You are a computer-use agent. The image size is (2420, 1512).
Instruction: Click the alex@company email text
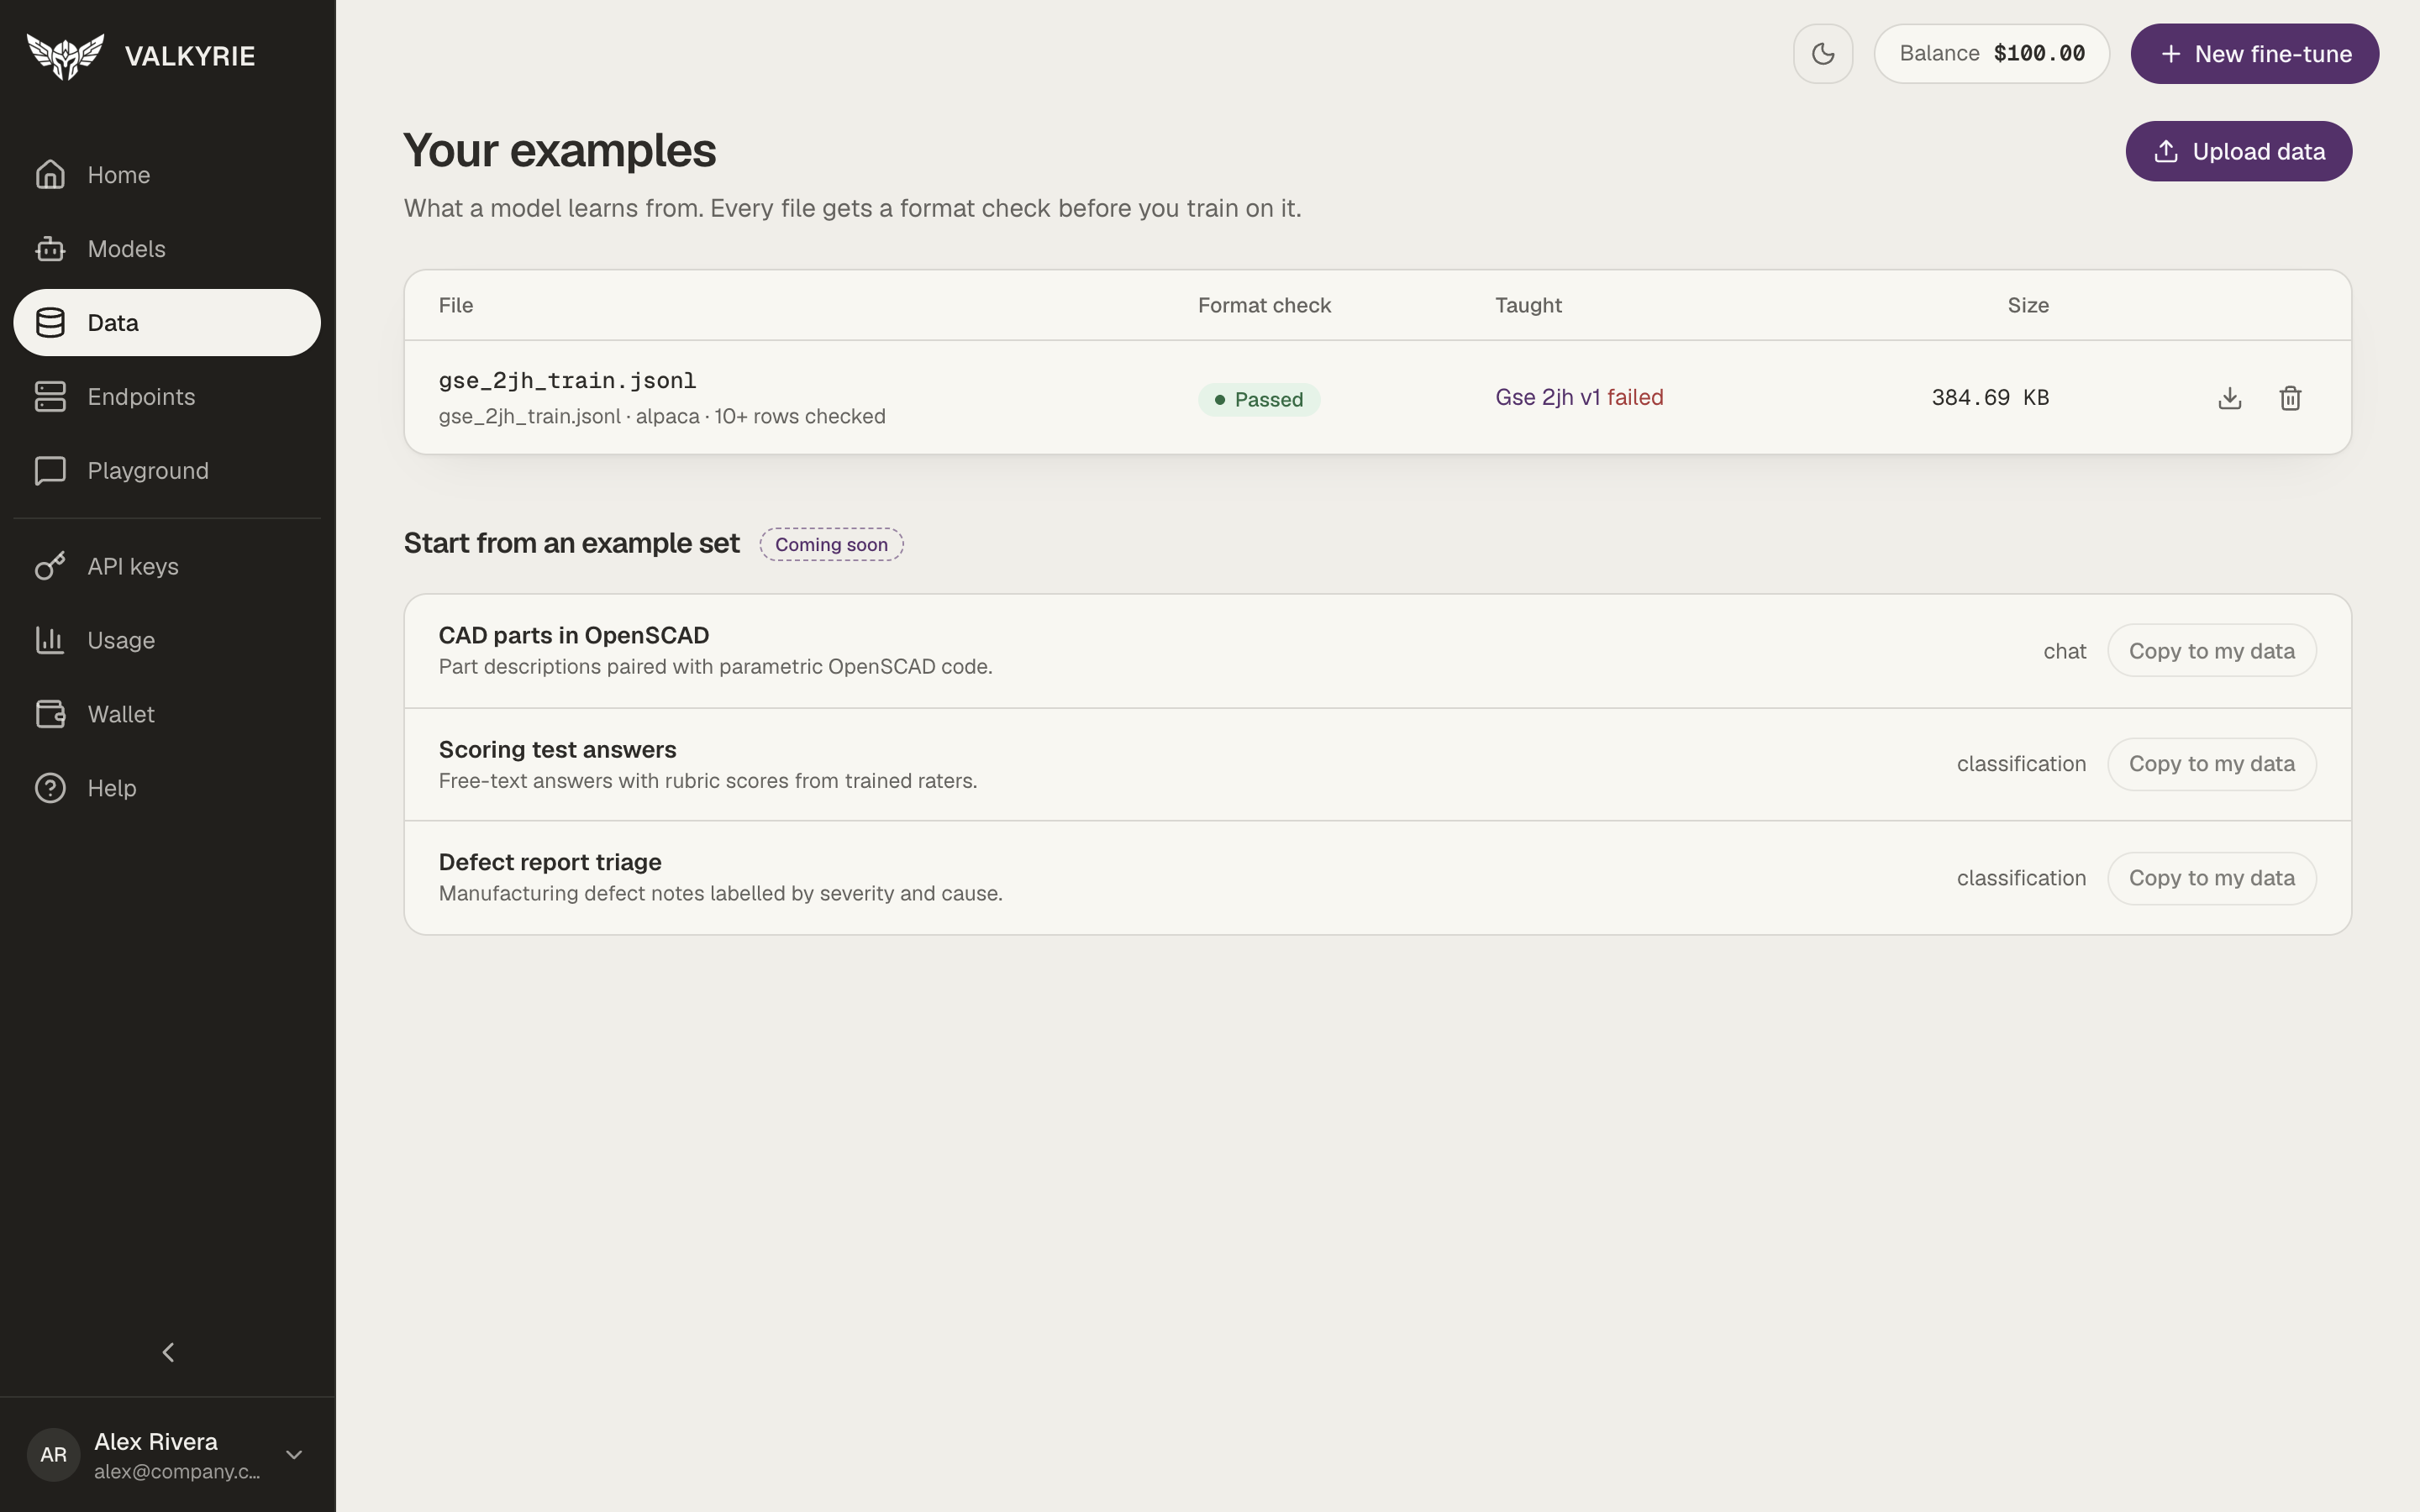pyautogui.click(x=177, y=1472)
